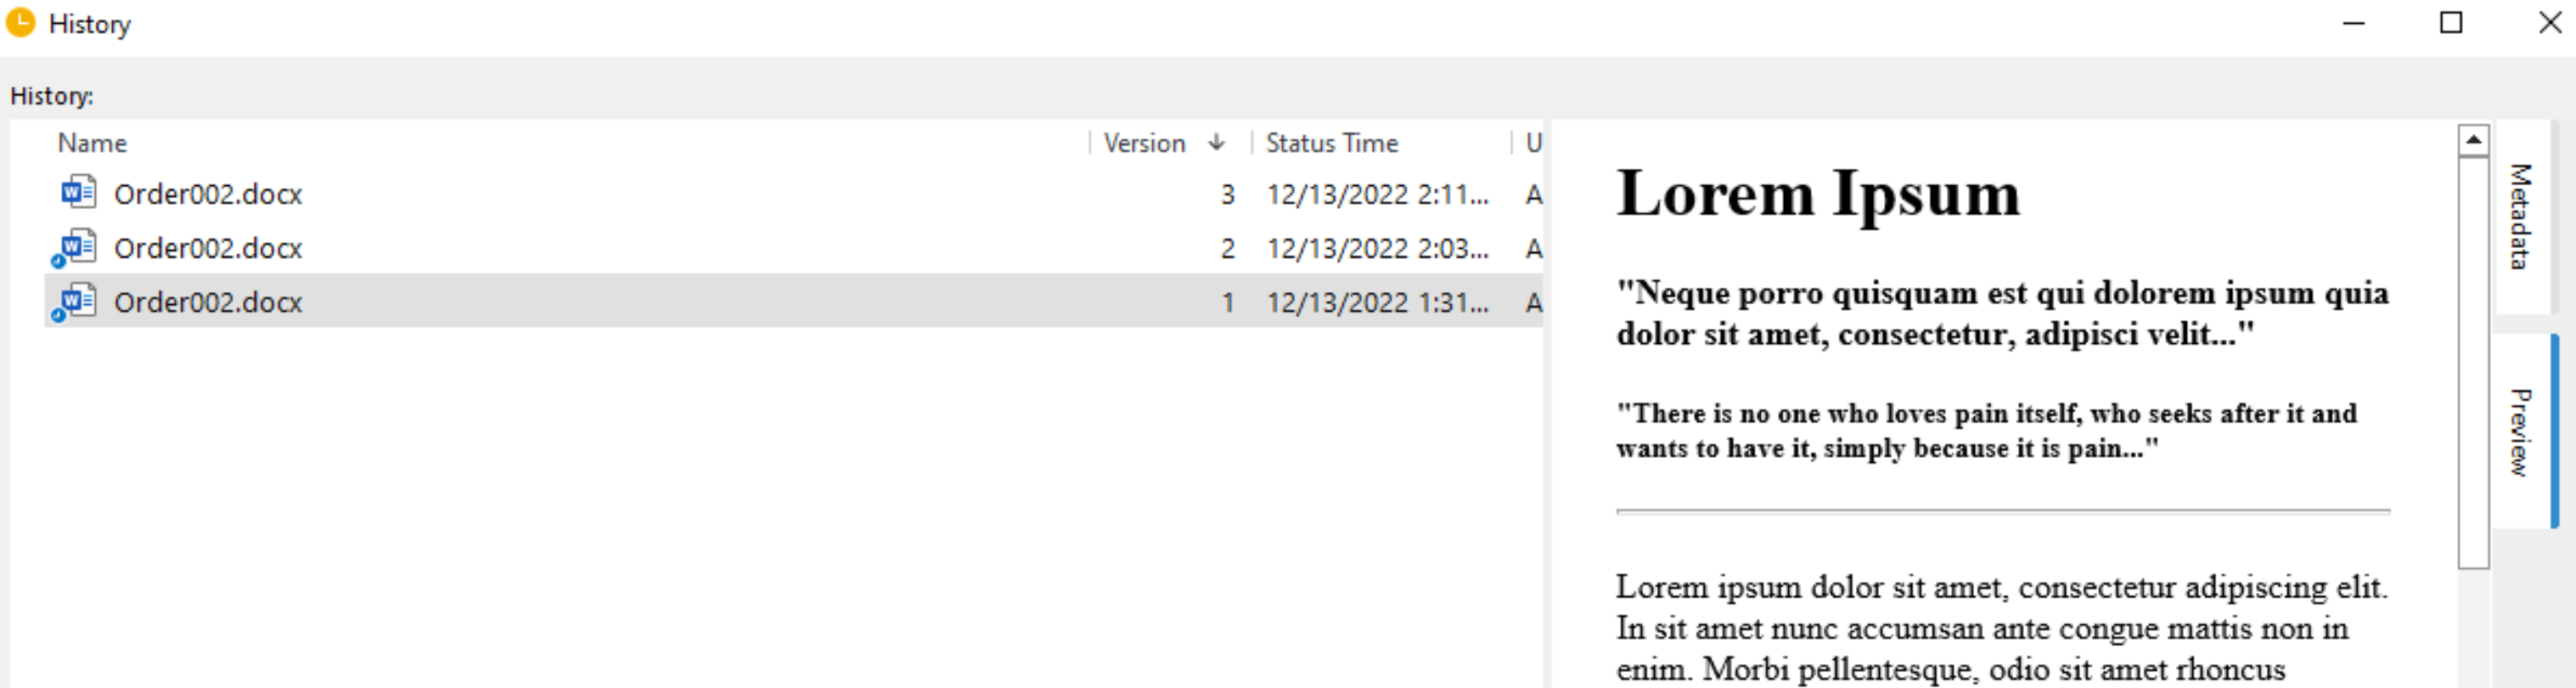This screenshot has width=2576, height=688.
Task: Select the version 2 row dated 12/13/2022 2:03
Action: click(794, 248)
